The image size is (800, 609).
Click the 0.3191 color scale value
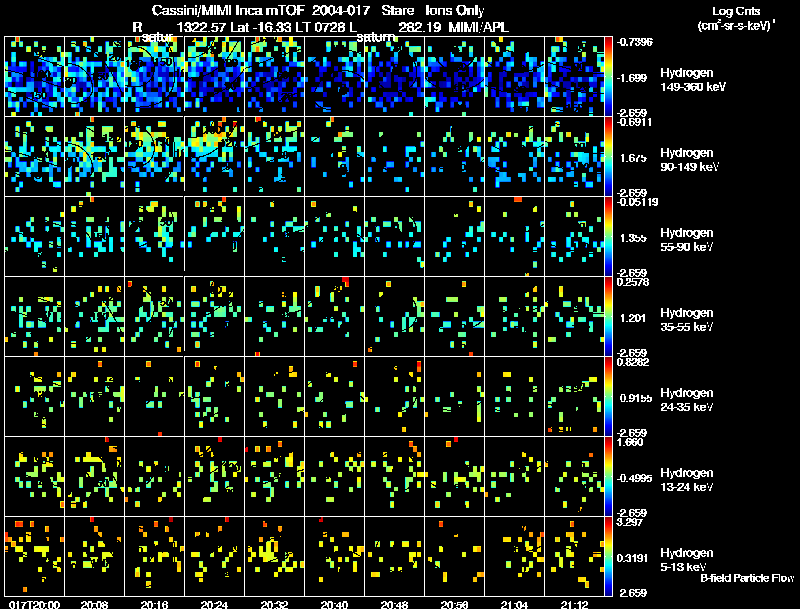click(x=633, y=559)
